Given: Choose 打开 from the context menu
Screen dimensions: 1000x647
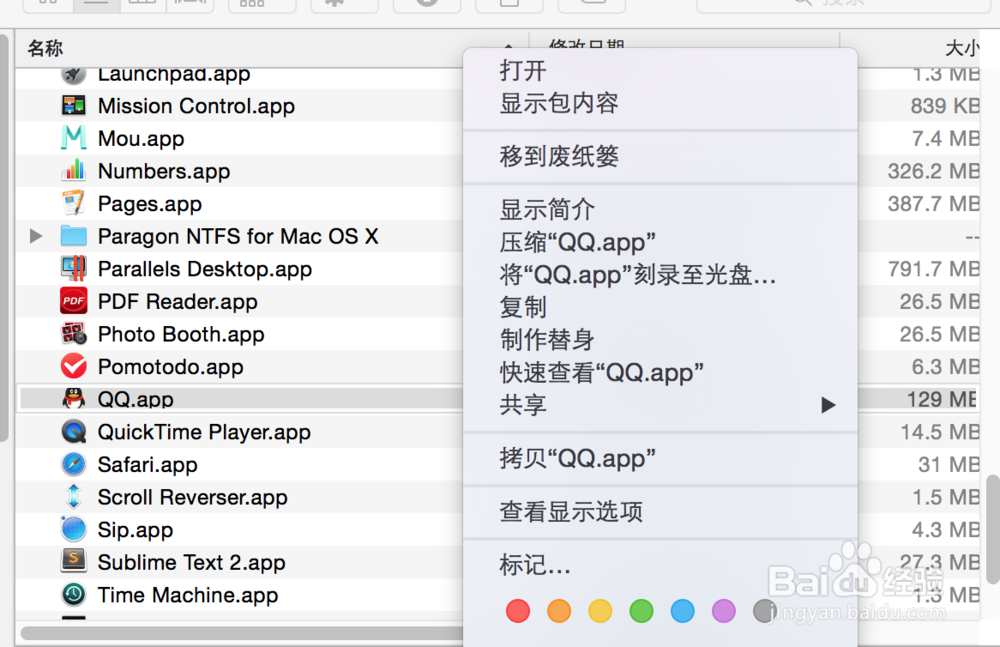Looking at the screenshot, I should point(523,70).
